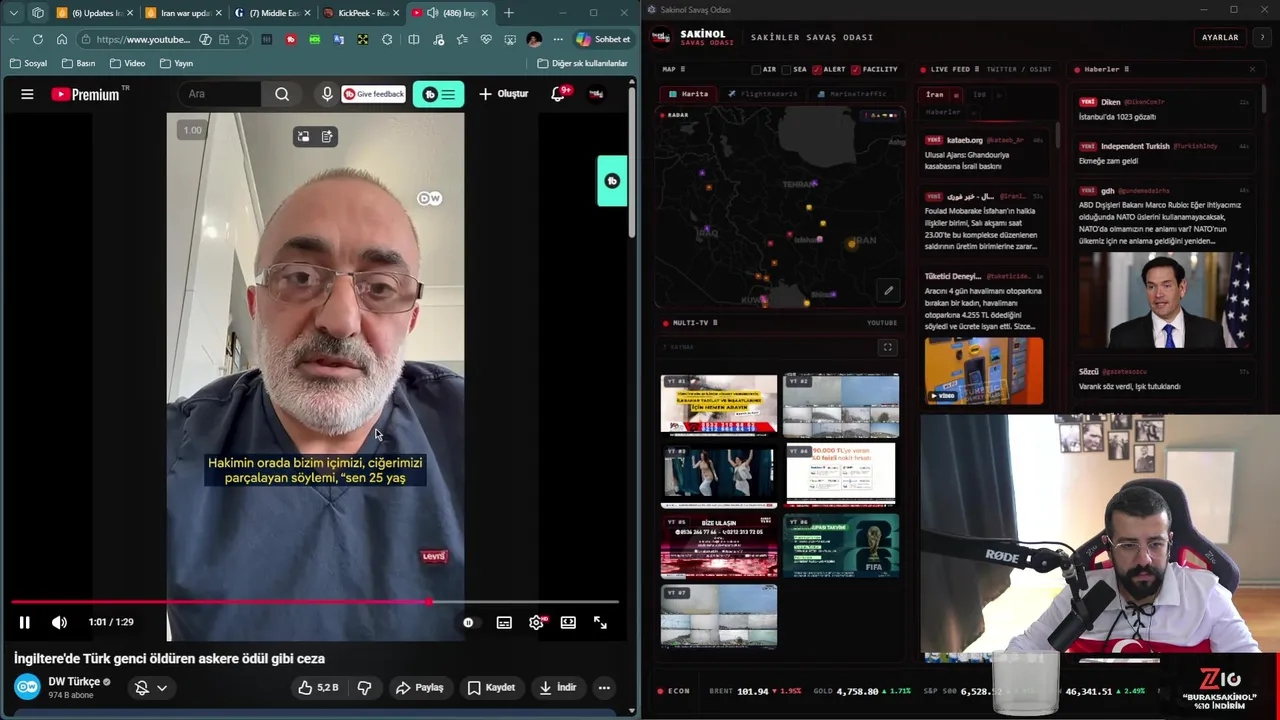Open more actions menu below video
1280x720 pixels.
[x=604, y=687]
